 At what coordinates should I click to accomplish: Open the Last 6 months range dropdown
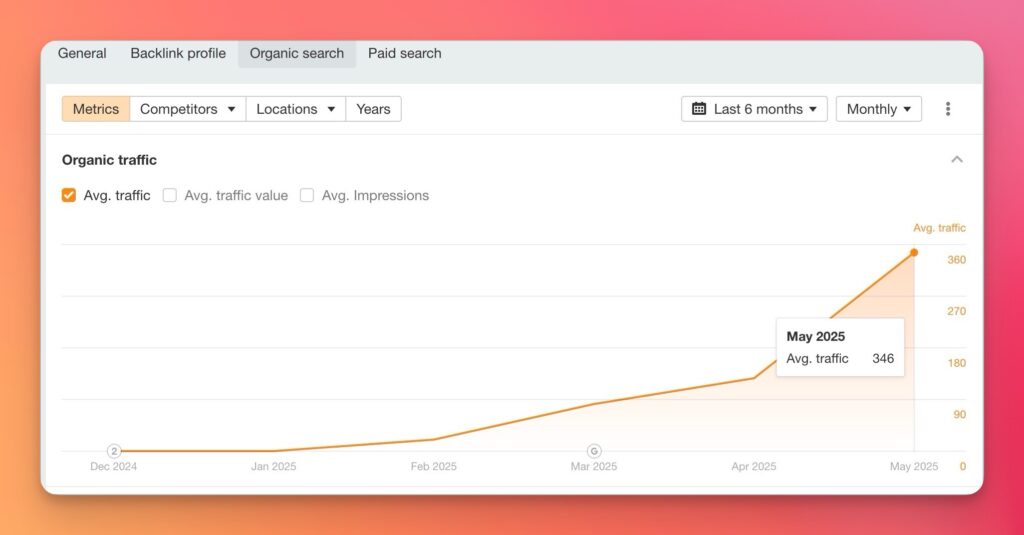[x=754, y=109]
